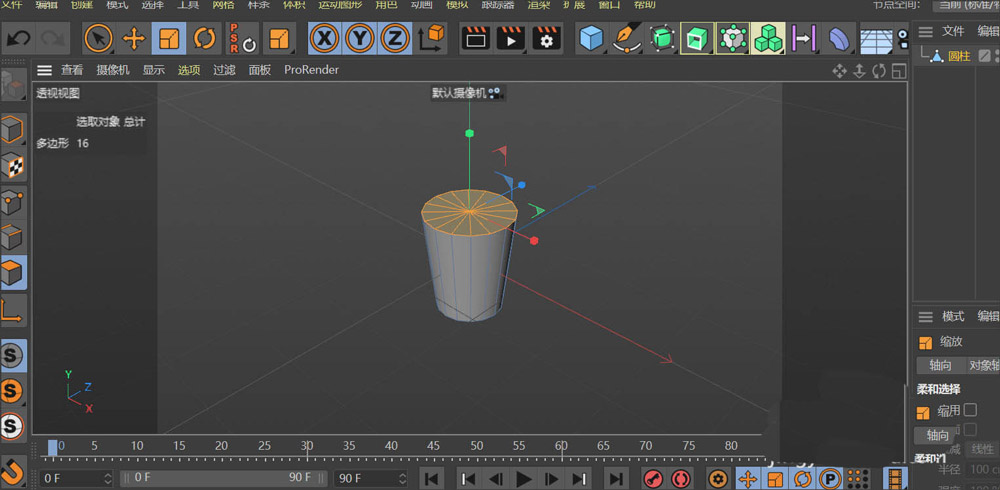1000x490 pixels.
Task: Select the Move tool in top toolbar
Action: pyautogui.click(x=133, y=39)
